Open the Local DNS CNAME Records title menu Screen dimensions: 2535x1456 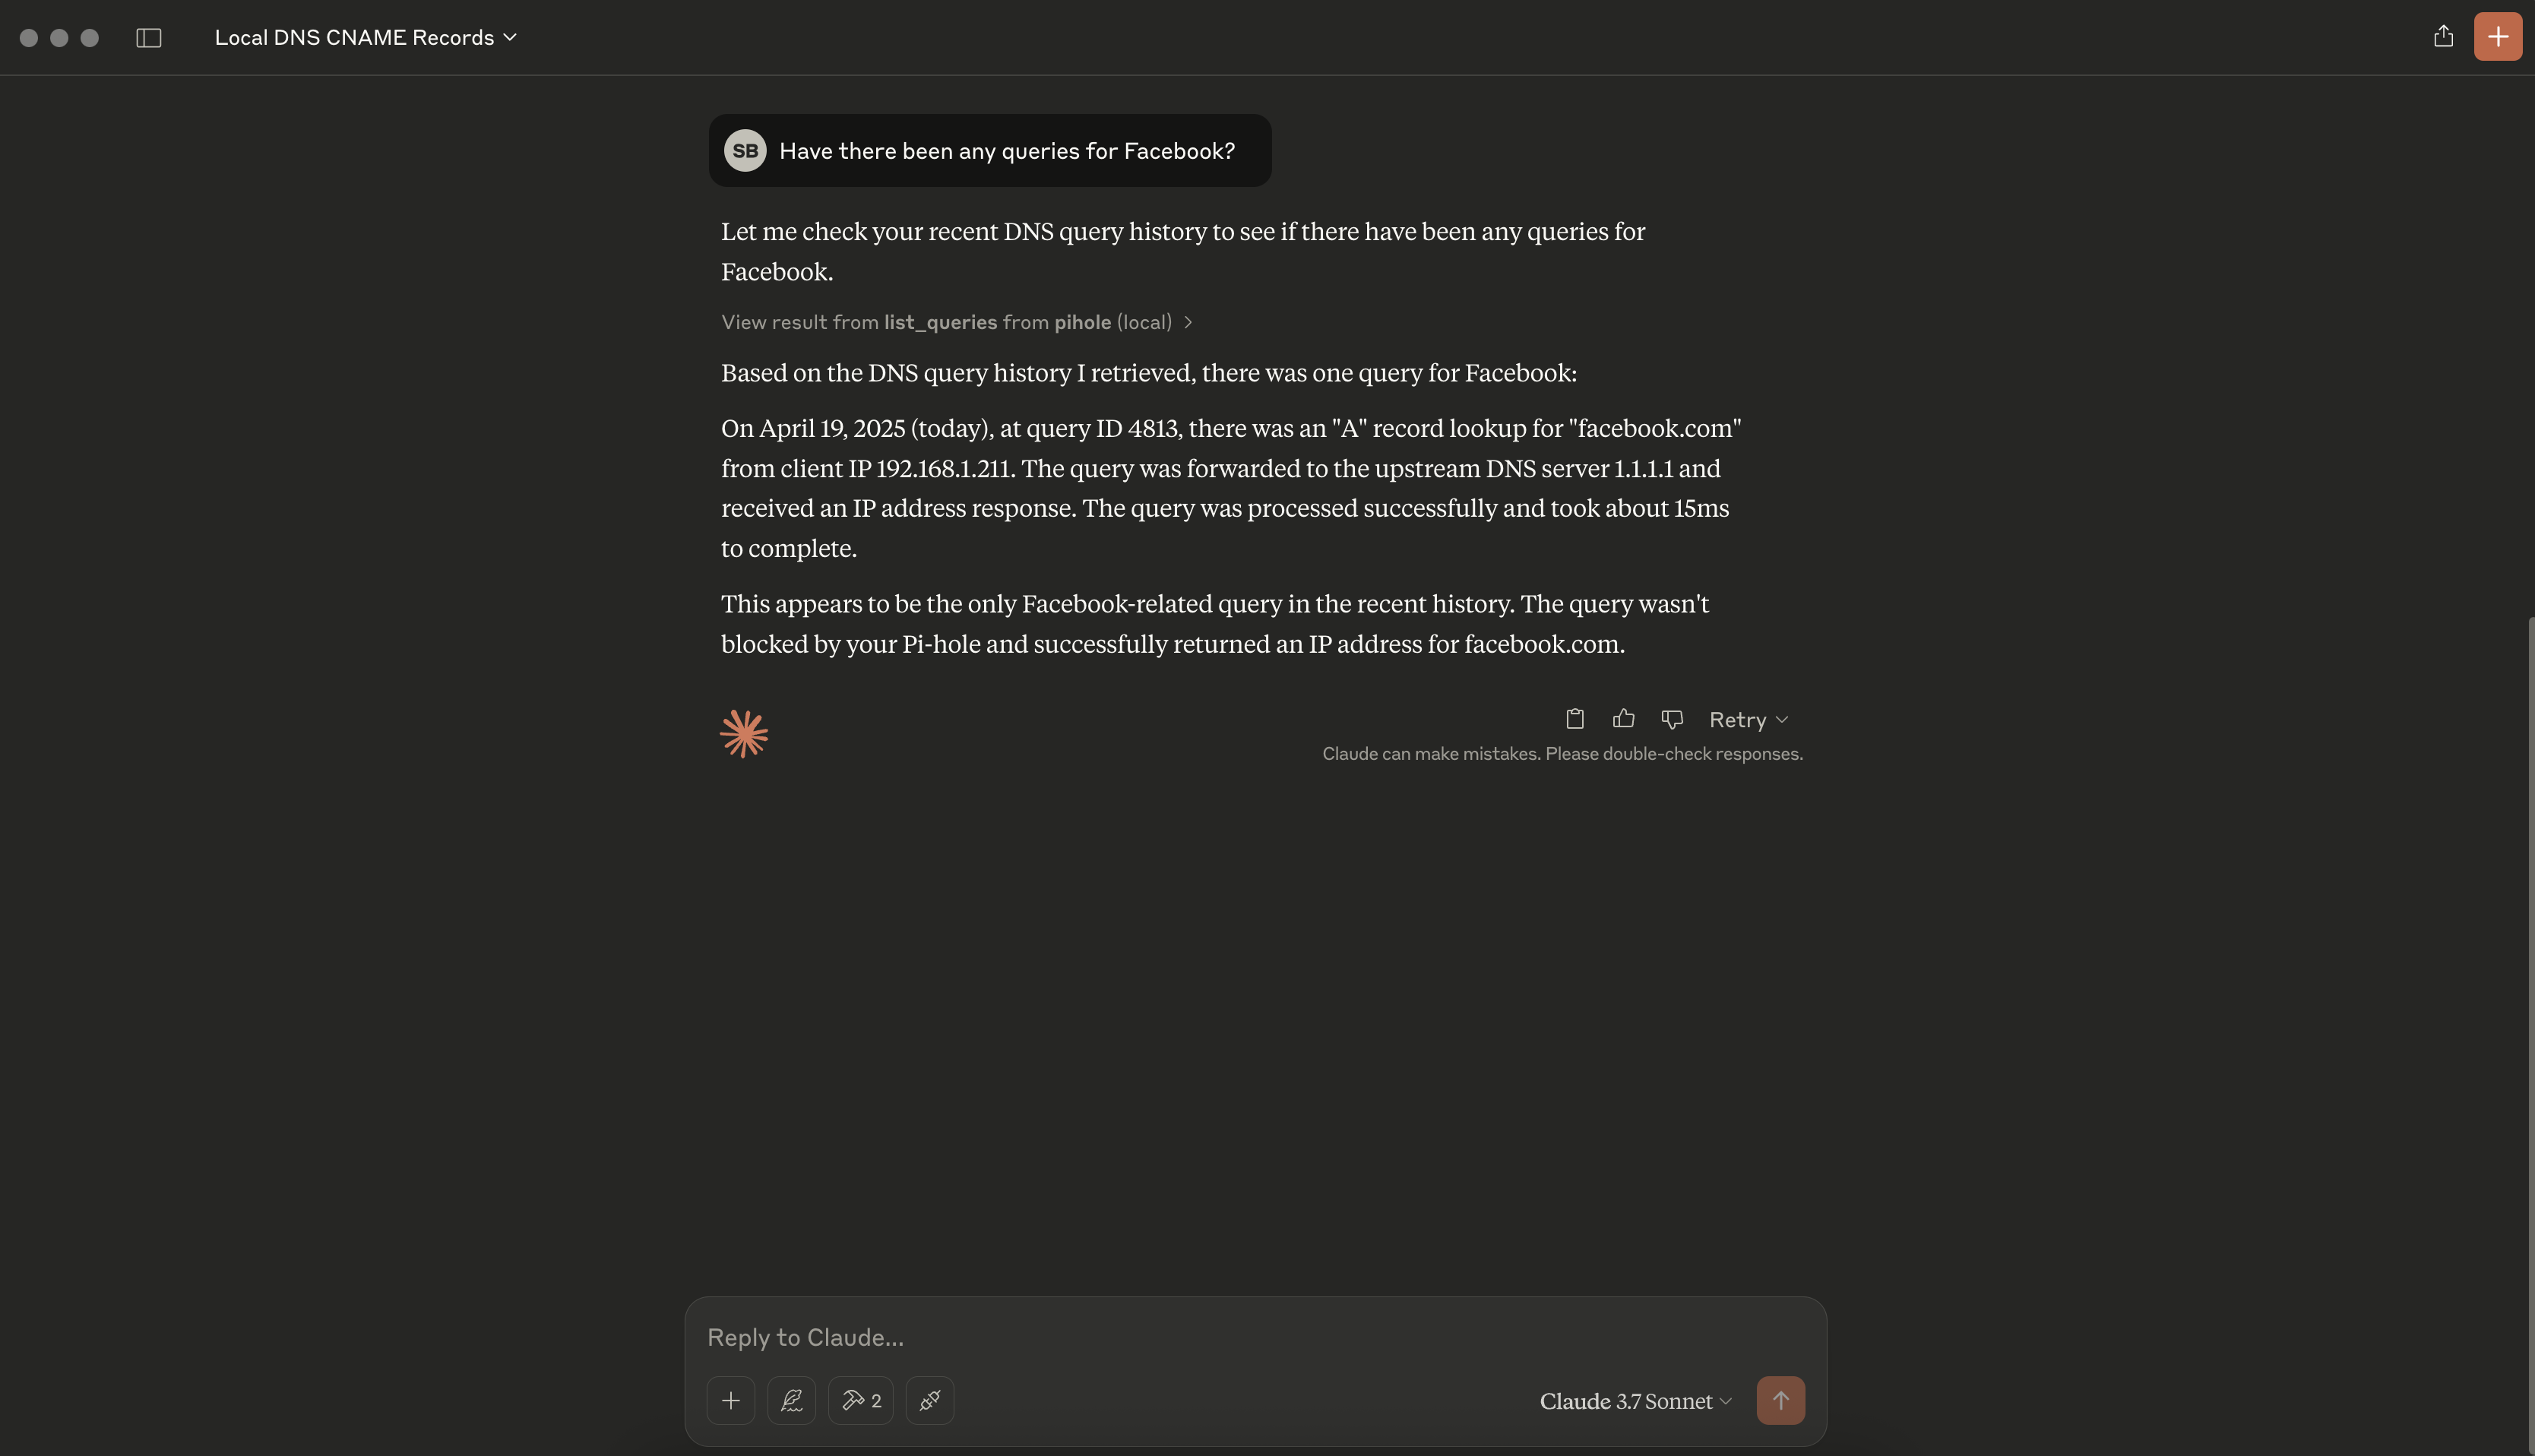(365, 37)
